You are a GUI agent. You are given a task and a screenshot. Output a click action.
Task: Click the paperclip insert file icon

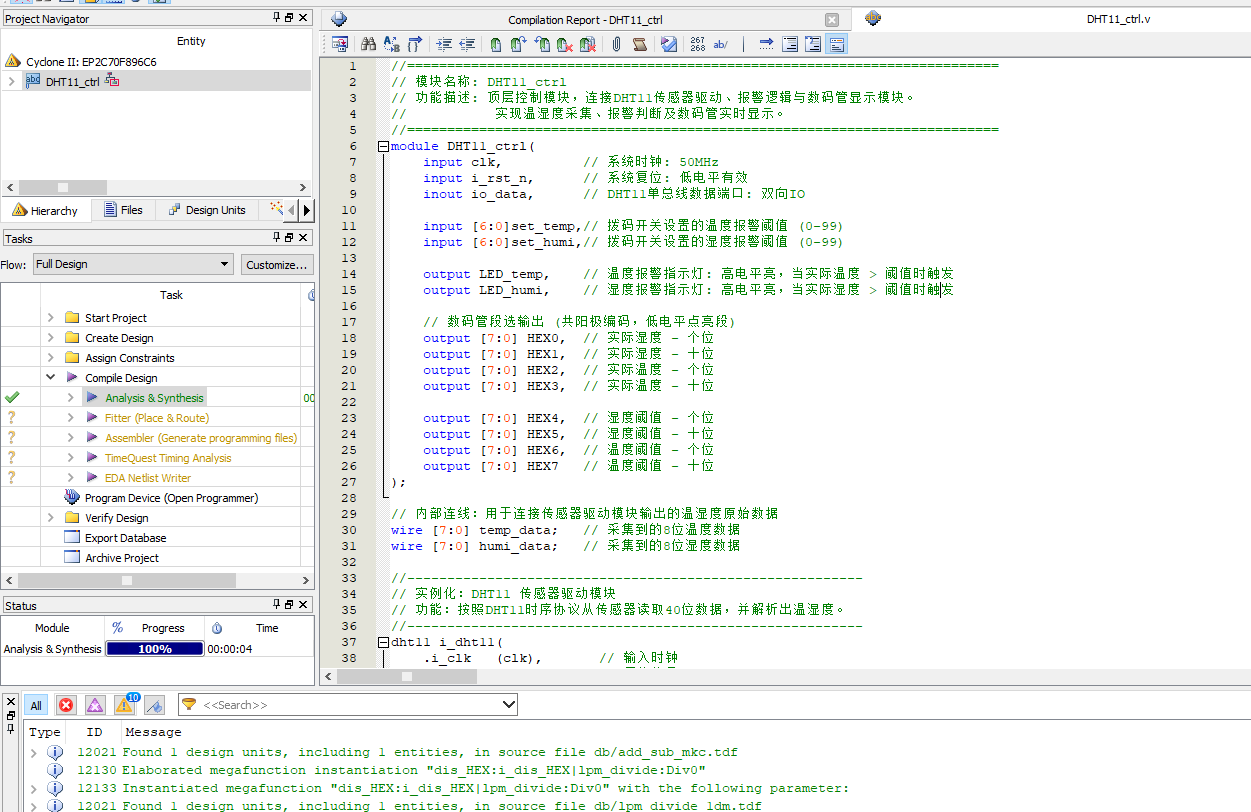point(616,44)
